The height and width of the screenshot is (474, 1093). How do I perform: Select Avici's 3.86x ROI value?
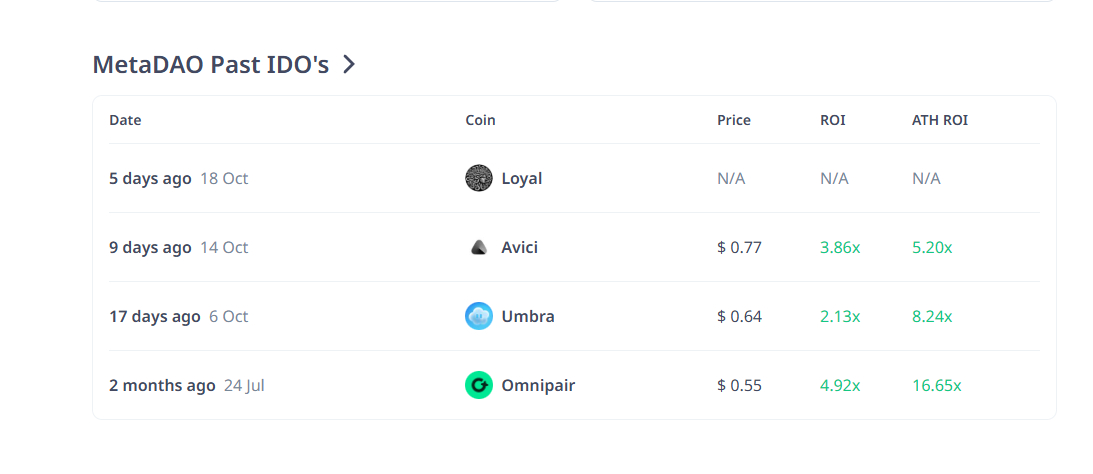click(839, 247)
